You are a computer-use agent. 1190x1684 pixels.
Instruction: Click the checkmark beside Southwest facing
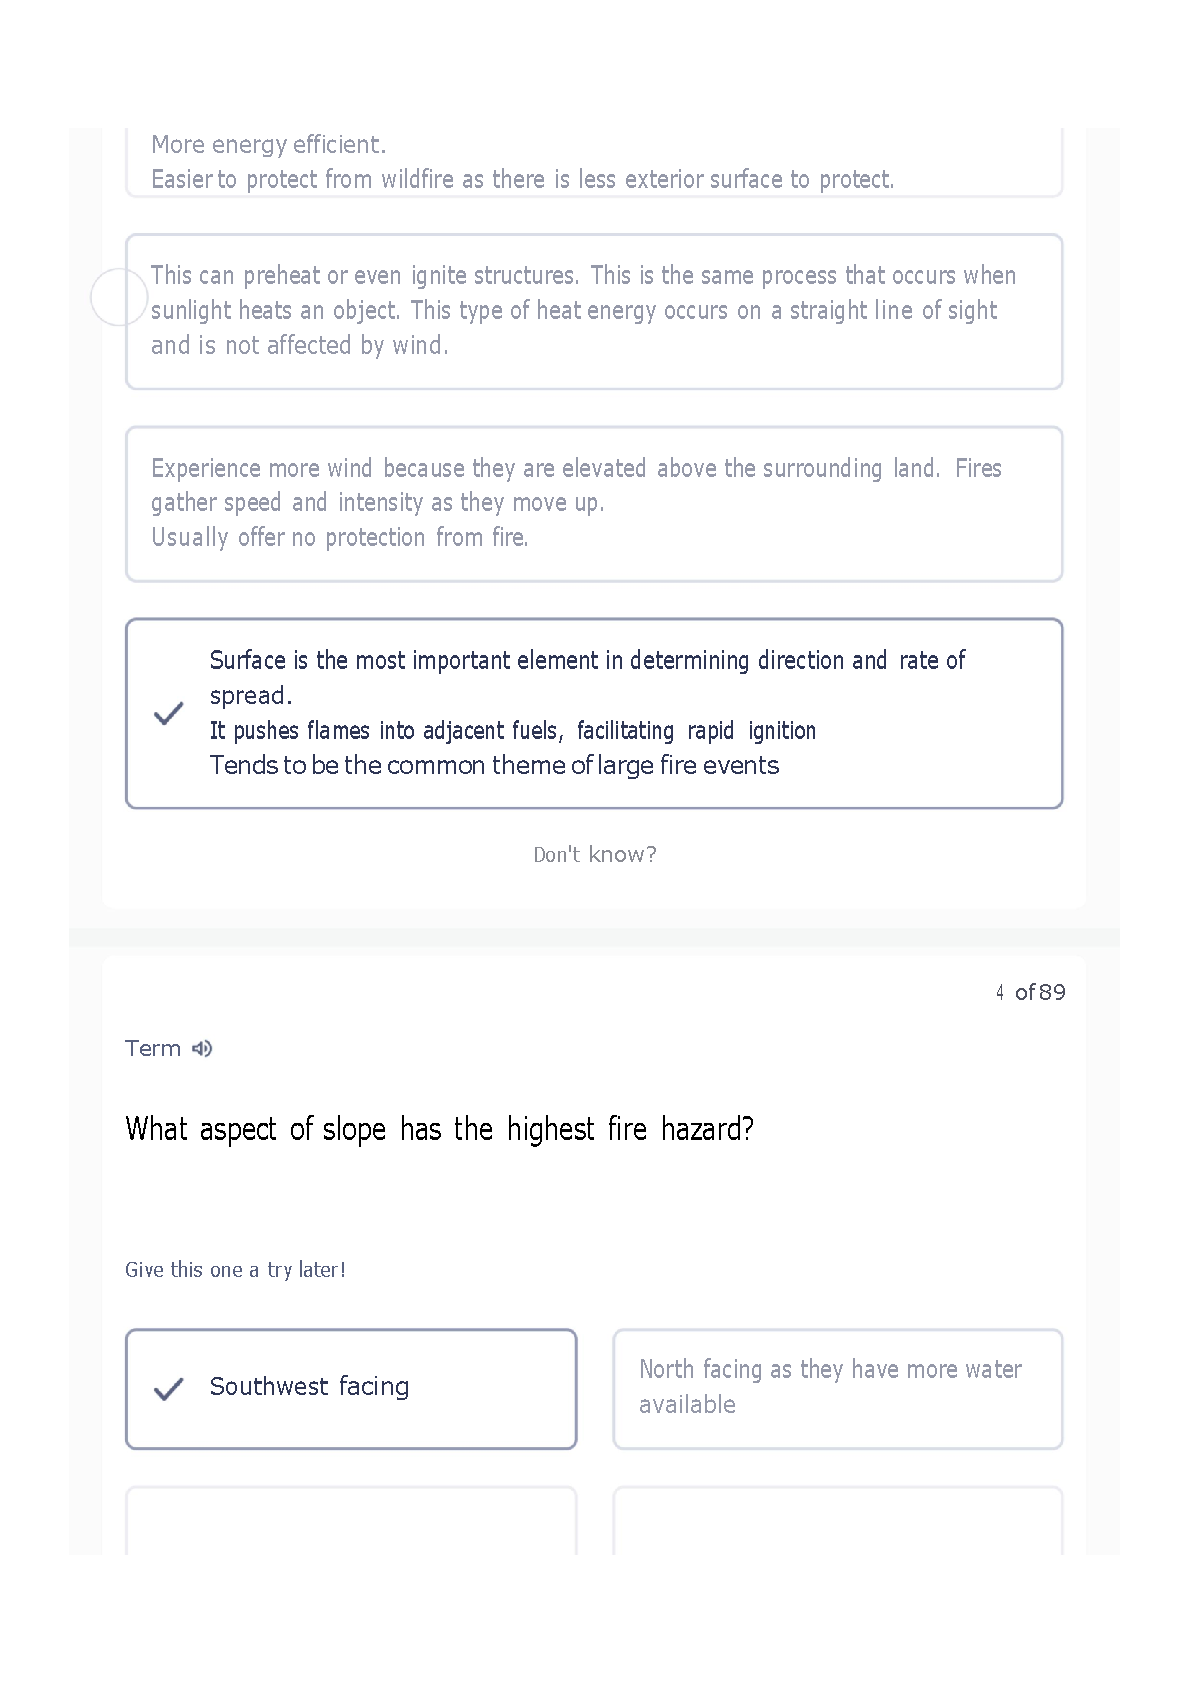(169, 1388)
